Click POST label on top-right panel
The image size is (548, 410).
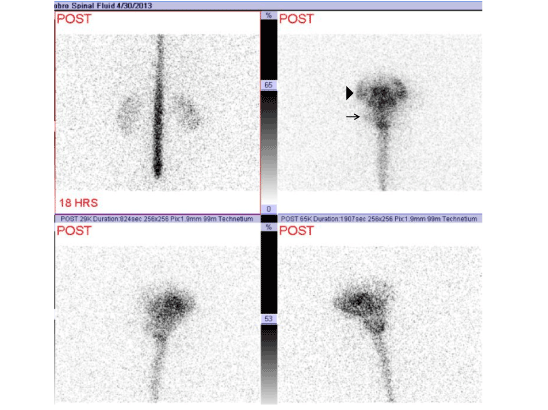[x=296, y=19]
